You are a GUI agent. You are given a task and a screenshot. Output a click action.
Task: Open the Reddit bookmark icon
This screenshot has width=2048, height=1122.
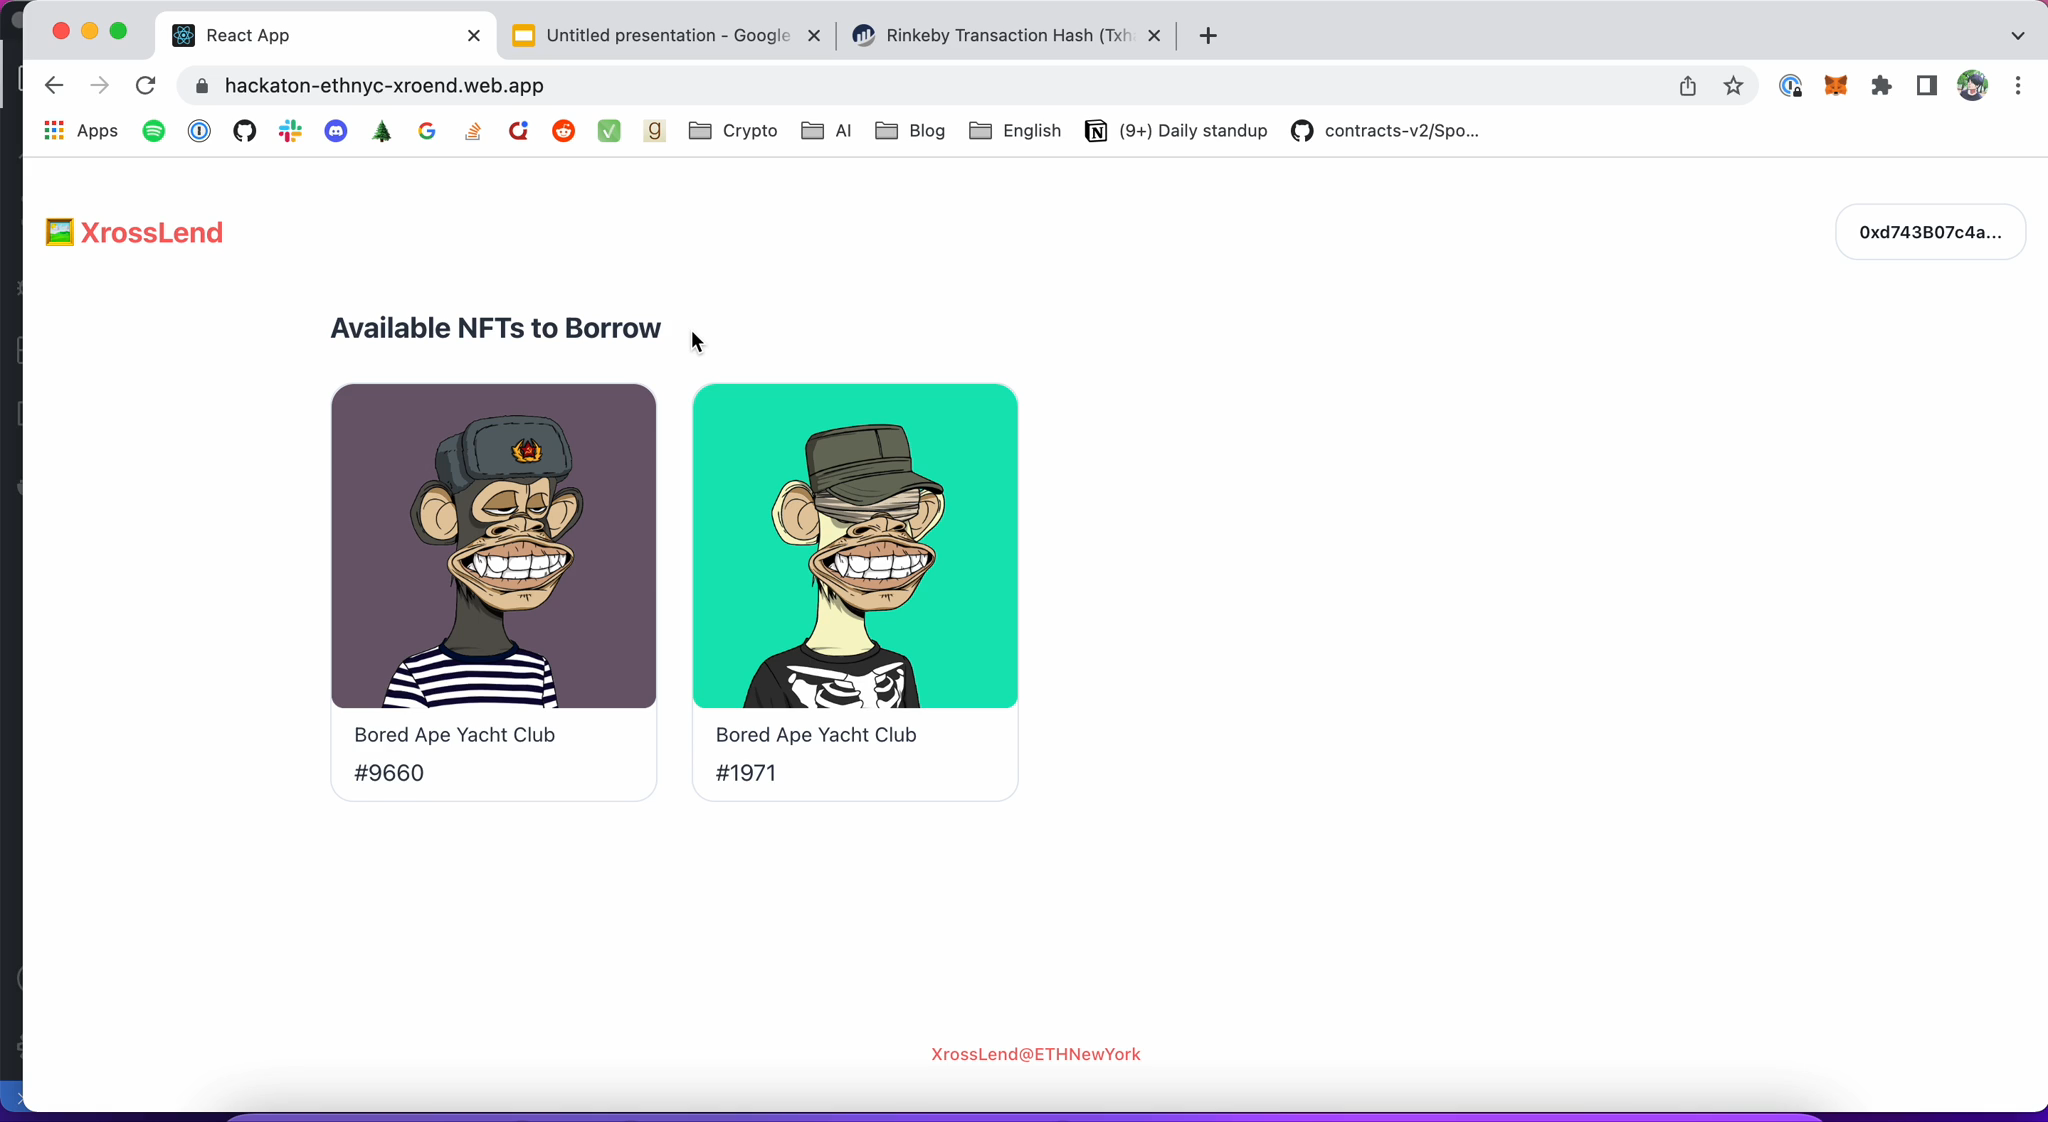pyautogui.click(x=564, y=131)
